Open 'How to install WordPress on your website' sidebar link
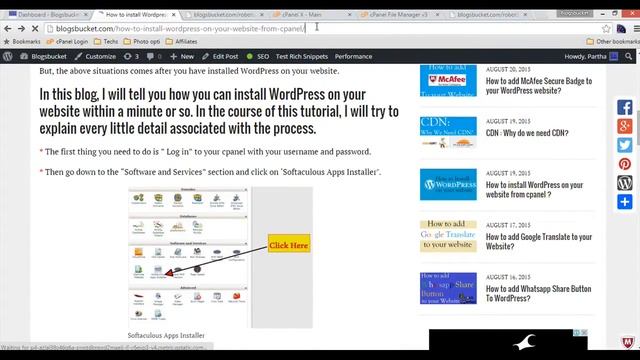Screen dimensions: 640x360 (534, 190)
